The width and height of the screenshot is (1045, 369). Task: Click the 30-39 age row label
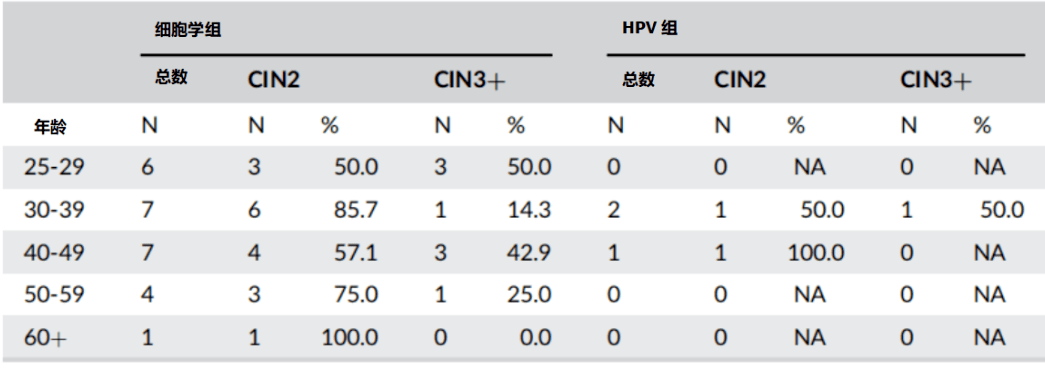55,210
